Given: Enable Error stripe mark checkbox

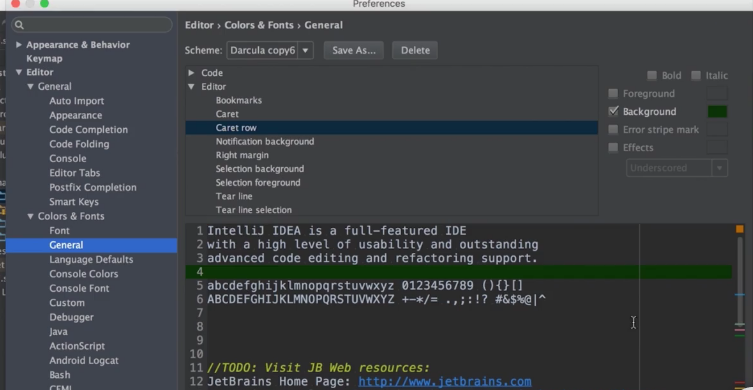Looking at the screenshot, I should pyautogui.click(x=613, y=130).
